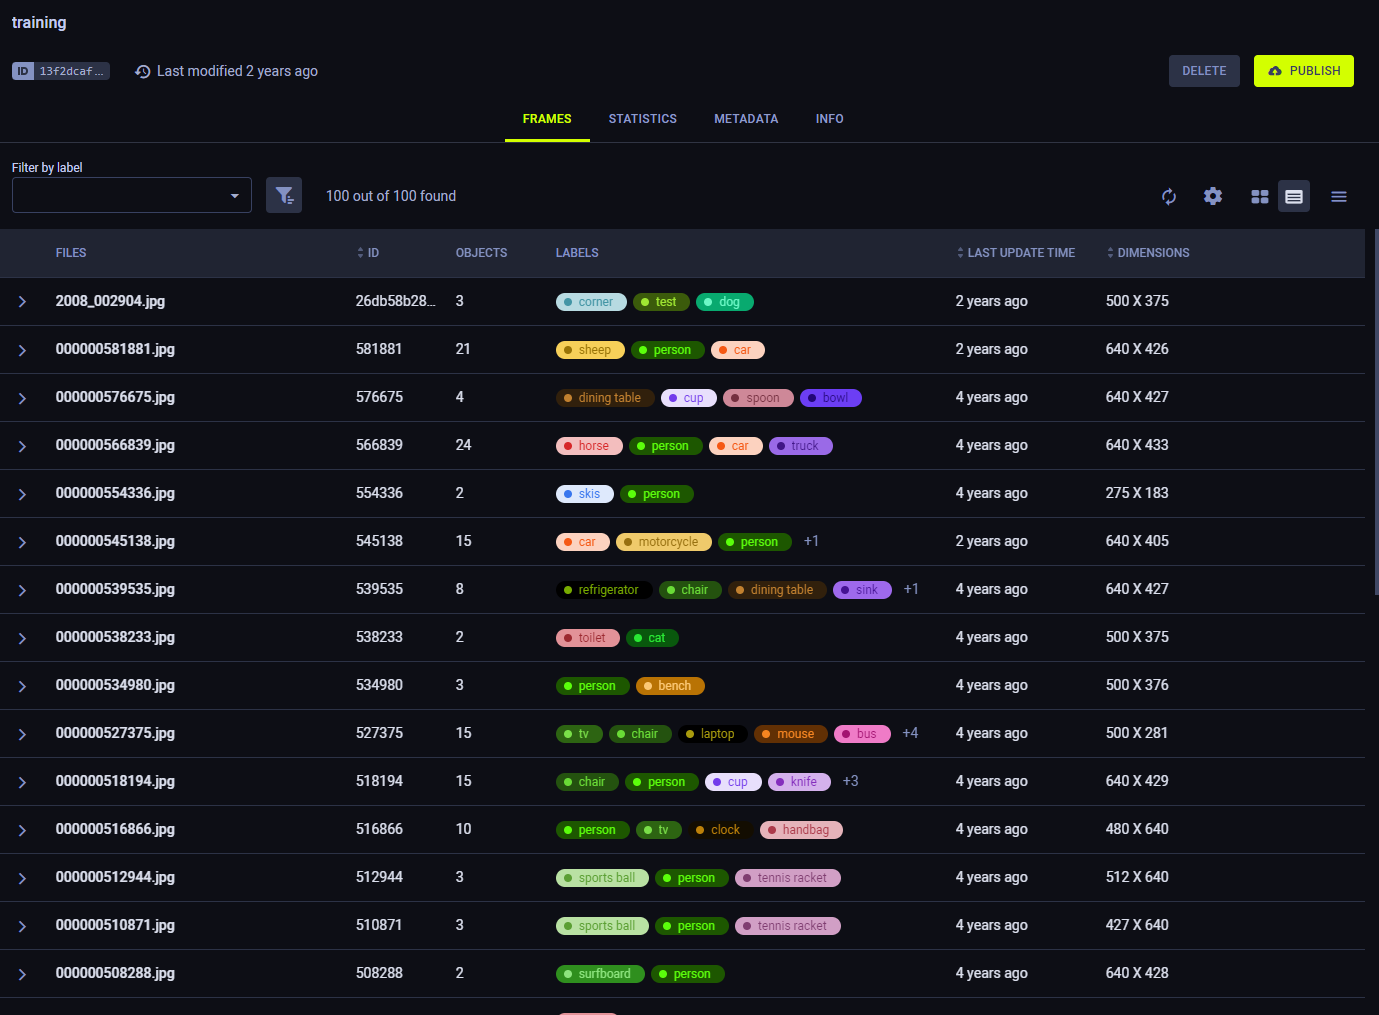Screen dimensions: 1379x1015
Task: Expand the row for 2008_002904.jpg
Action: coord(22,301)
